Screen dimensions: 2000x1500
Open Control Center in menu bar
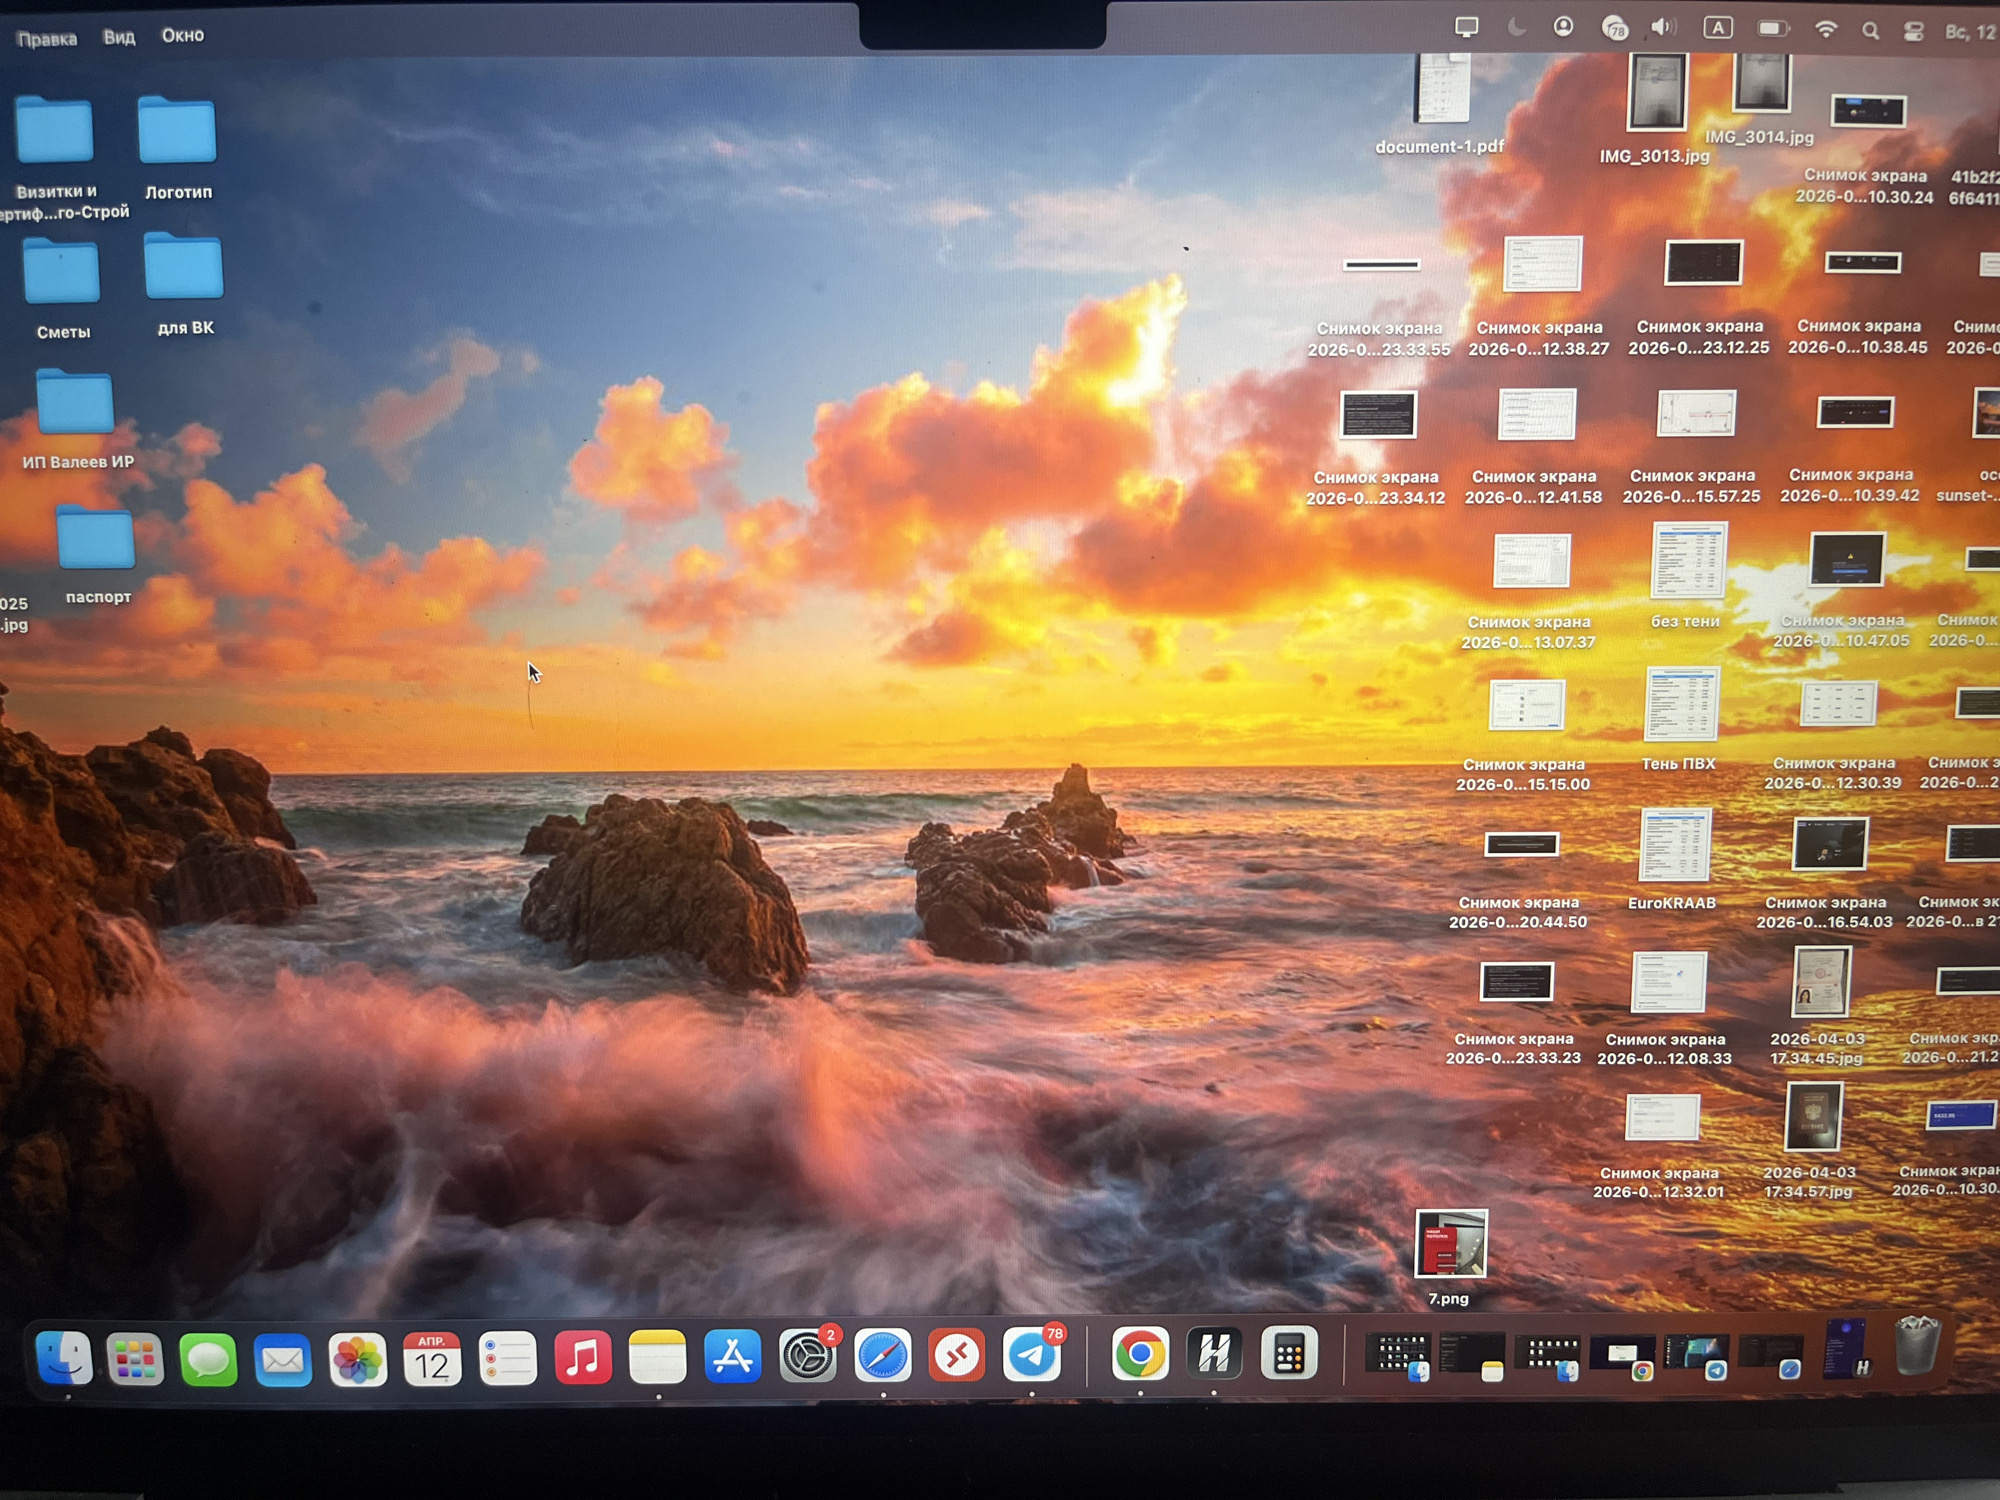click(x=1914, y=31)
